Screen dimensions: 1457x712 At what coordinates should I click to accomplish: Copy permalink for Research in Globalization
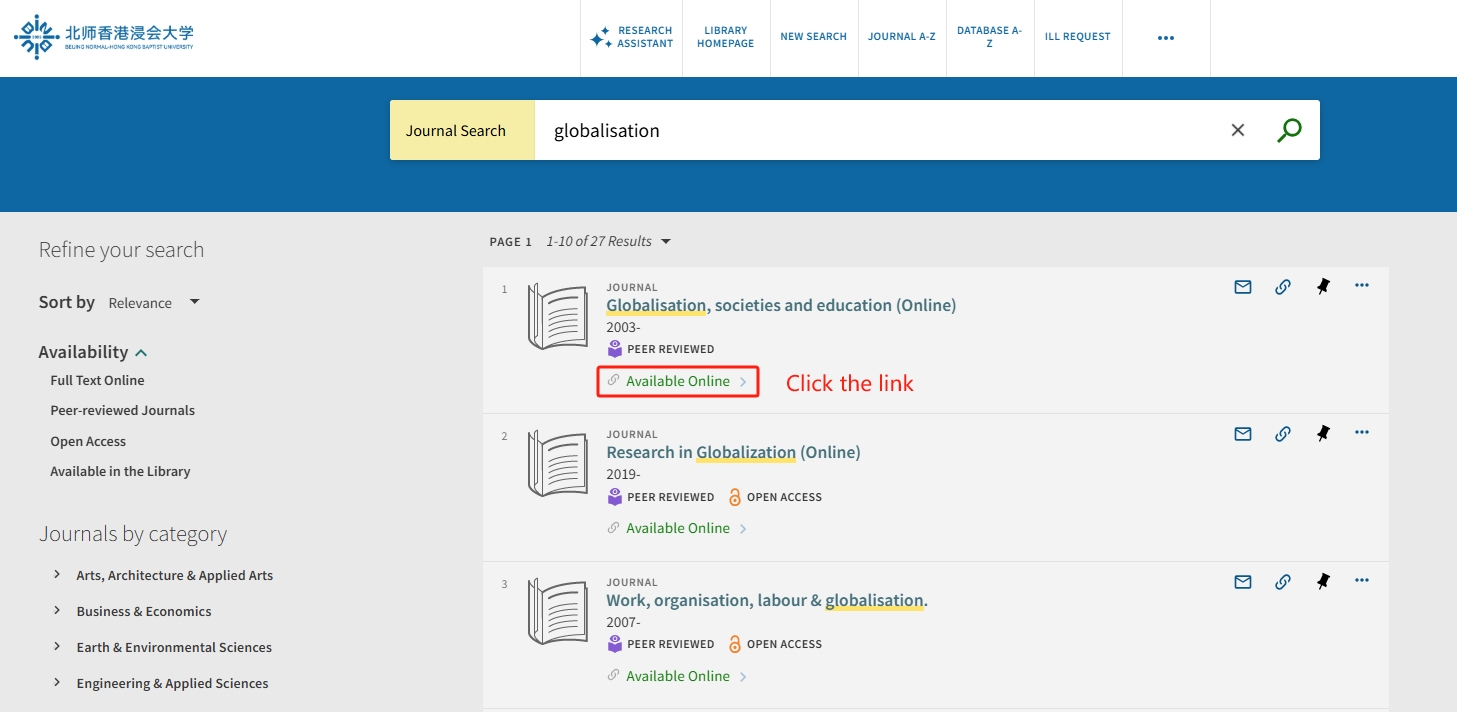[1282, 434]
